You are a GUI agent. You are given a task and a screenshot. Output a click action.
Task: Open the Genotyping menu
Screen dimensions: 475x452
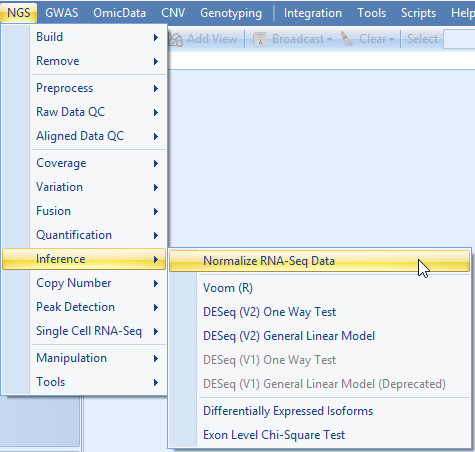tap(231, 13)
